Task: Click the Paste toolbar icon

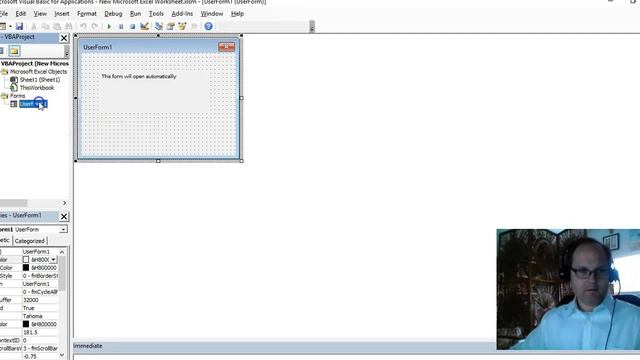Action: click(x=57, y=27)
